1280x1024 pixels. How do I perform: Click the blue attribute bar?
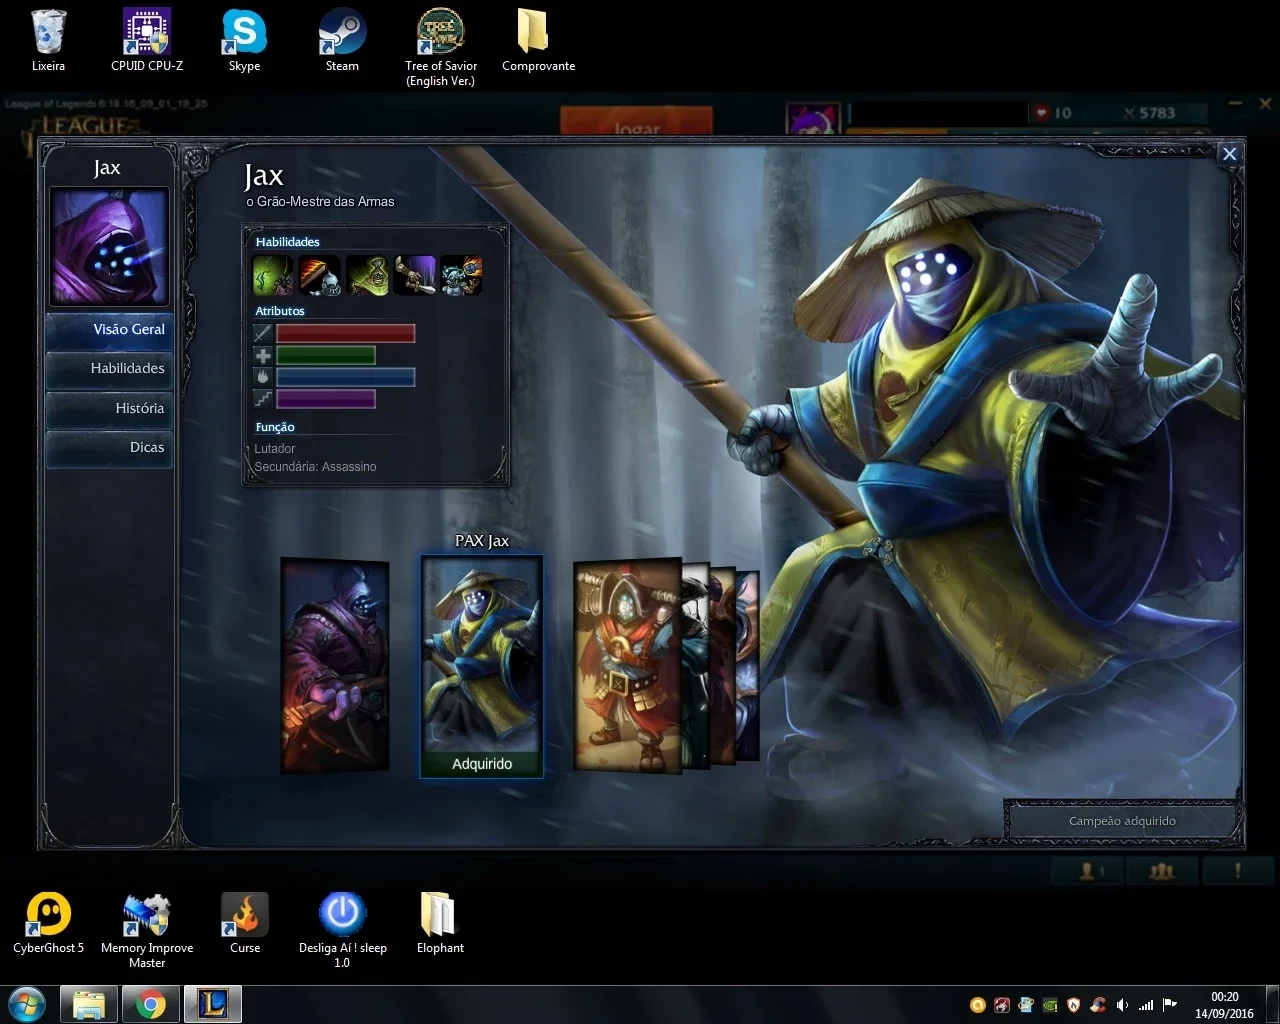(x=345, y=377)
